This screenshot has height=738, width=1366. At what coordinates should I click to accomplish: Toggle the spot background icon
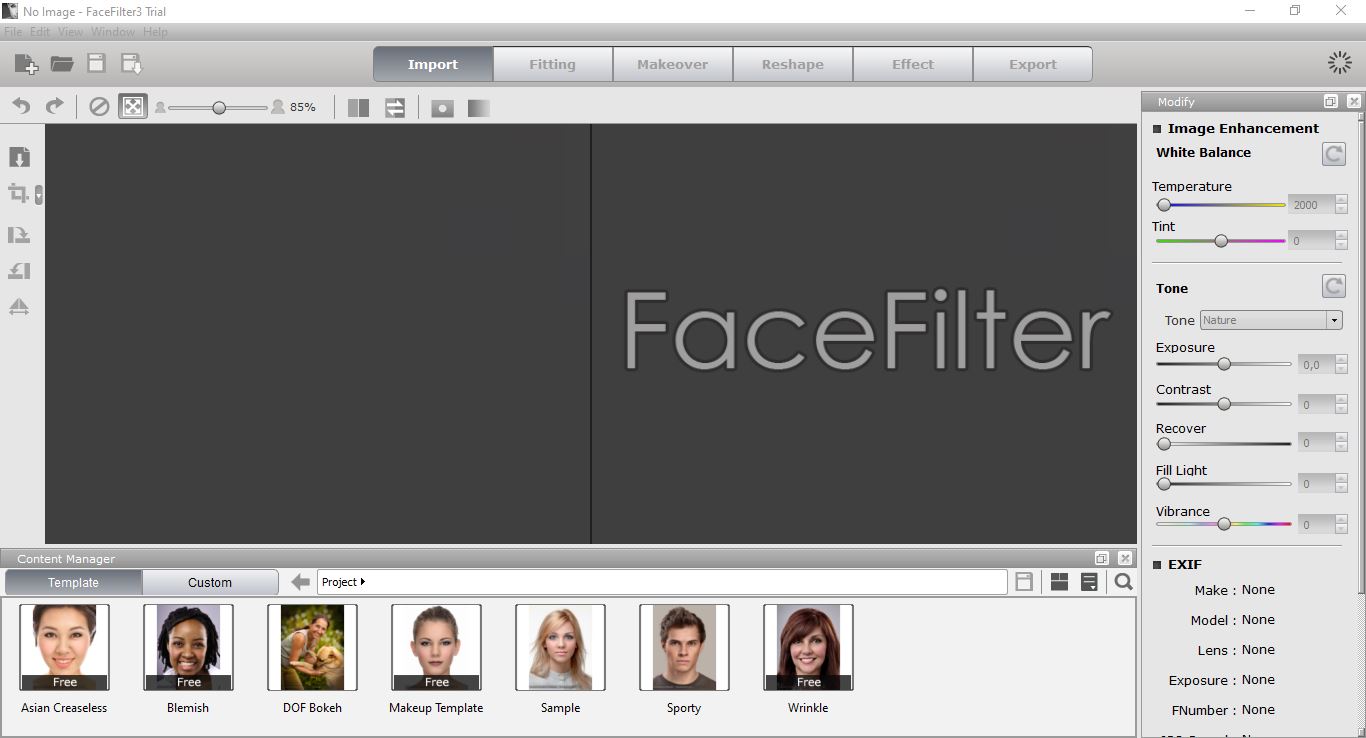[x=442, y=107]
